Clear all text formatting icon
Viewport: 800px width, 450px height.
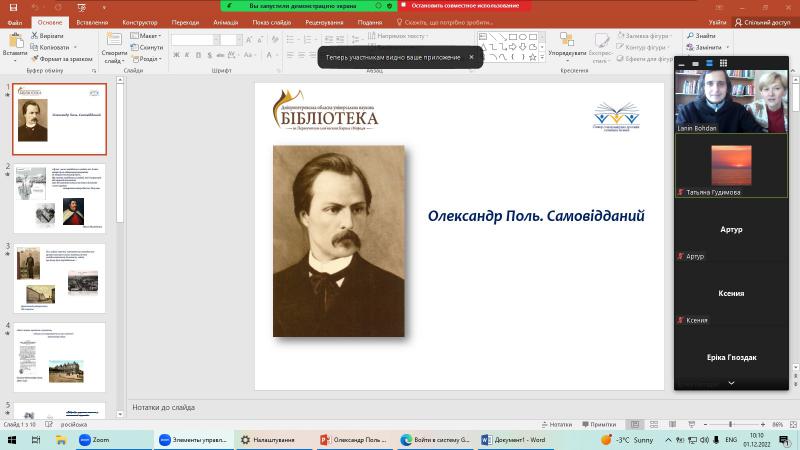pyautogui.click(x=275, y=39)
